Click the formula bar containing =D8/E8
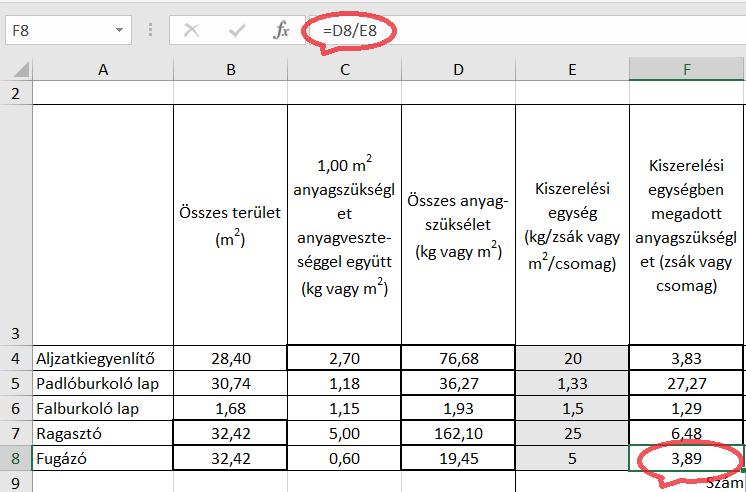 pyautogui.click(x=526, y=30)
